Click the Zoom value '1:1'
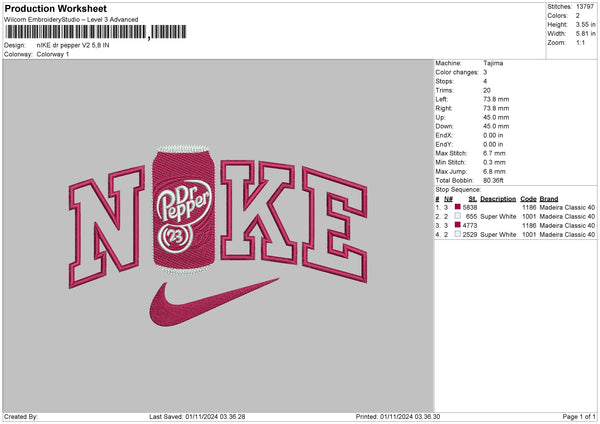The image size is (600, 424). click(x=580, y=43)
